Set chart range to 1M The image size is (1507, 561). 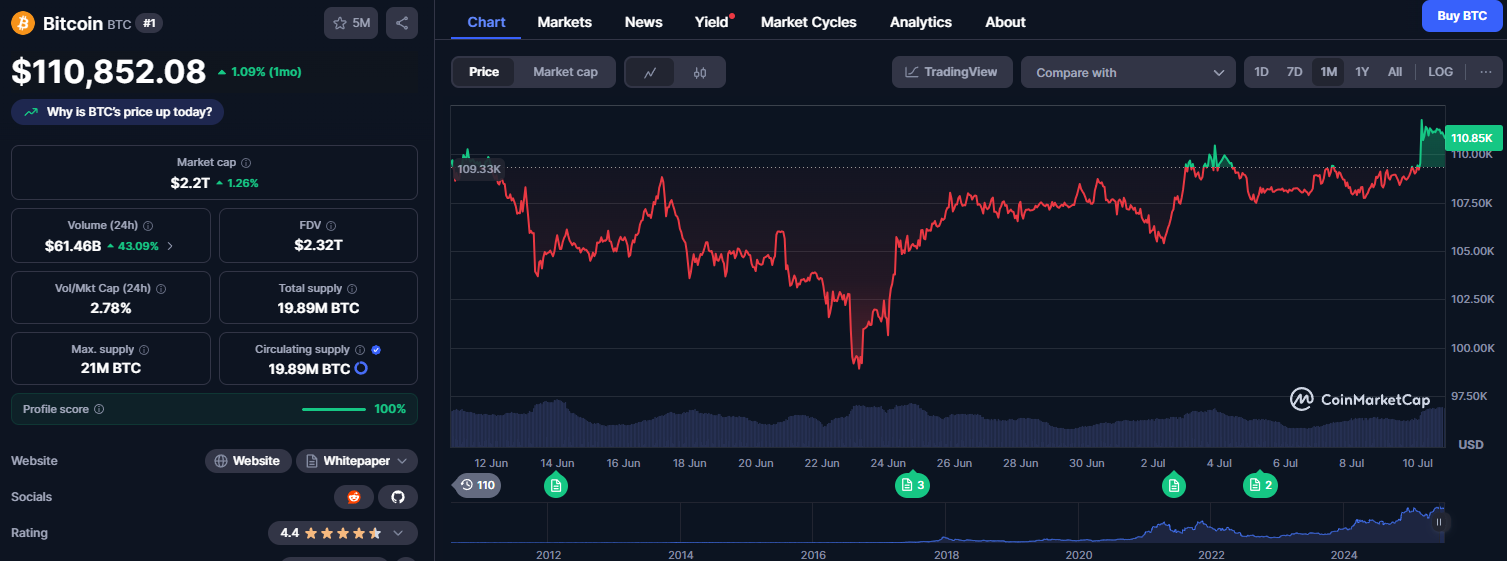[1328, 72]
